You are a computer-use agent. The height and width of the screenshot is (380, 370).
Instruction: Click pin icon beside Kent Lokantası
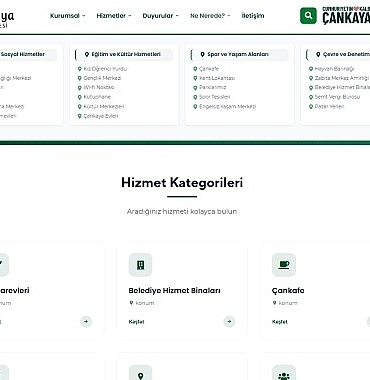(x=195, y=78)
